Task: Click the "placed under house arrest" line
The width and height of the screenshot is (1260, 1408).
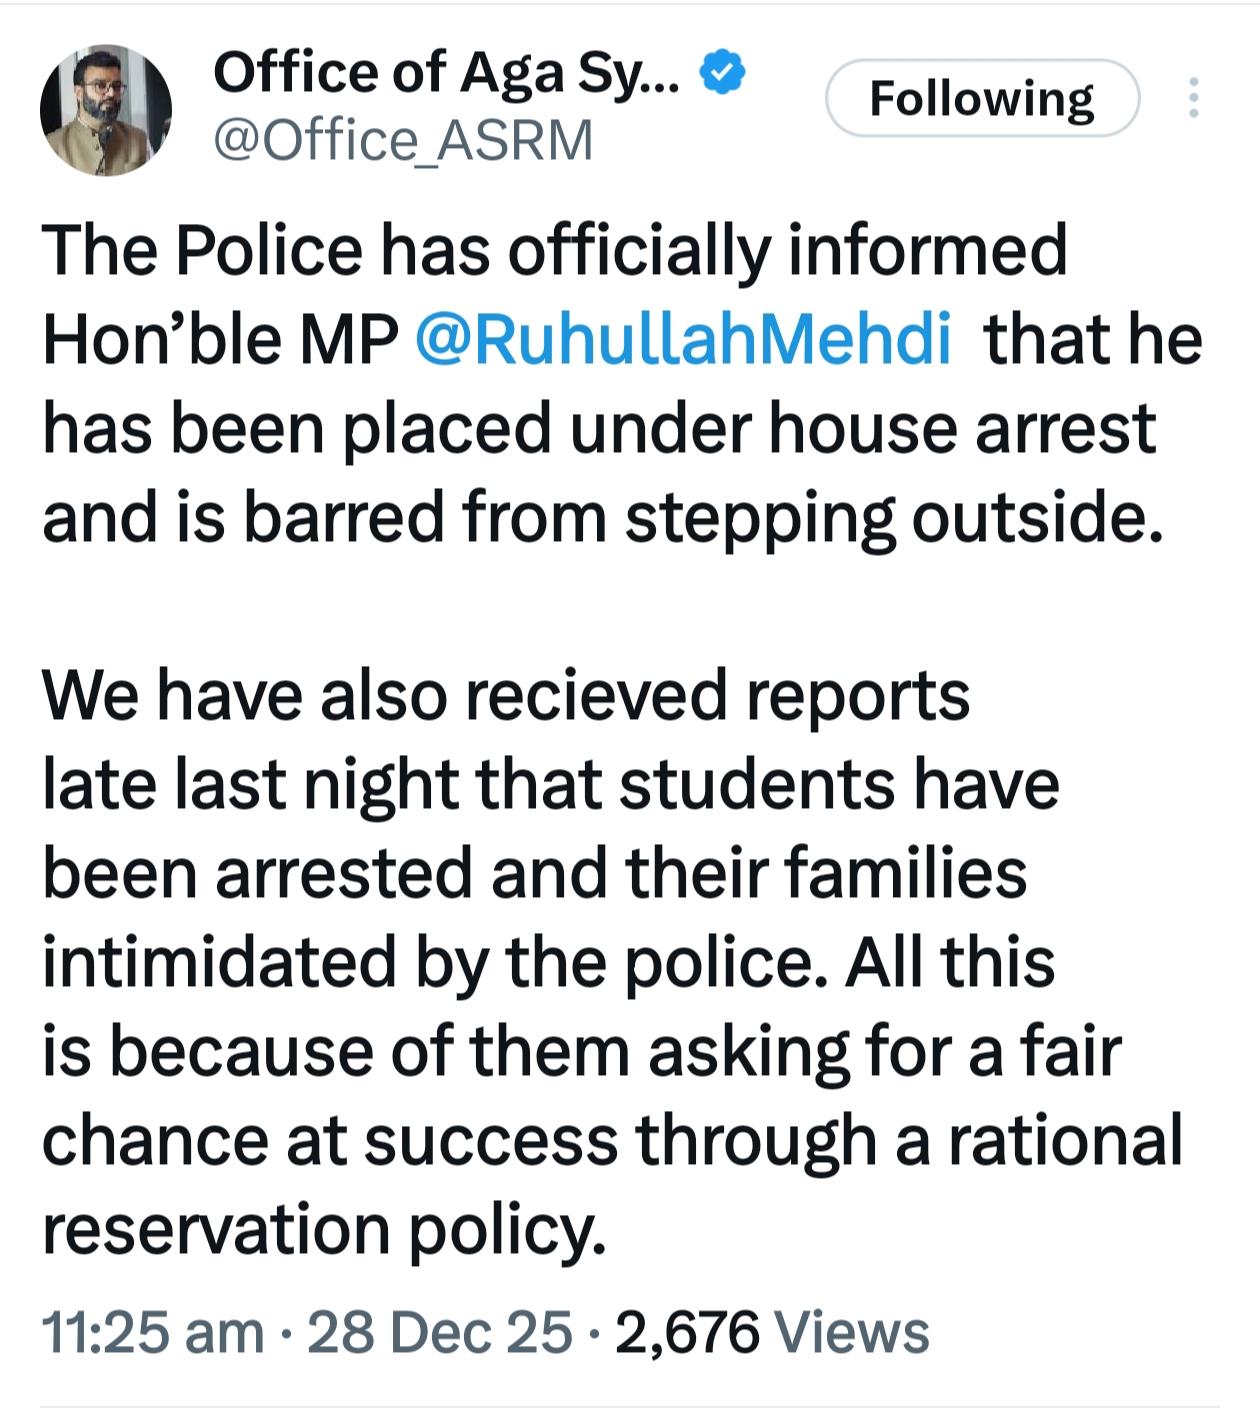Action: pyautogui.click(x=598, y=428)
